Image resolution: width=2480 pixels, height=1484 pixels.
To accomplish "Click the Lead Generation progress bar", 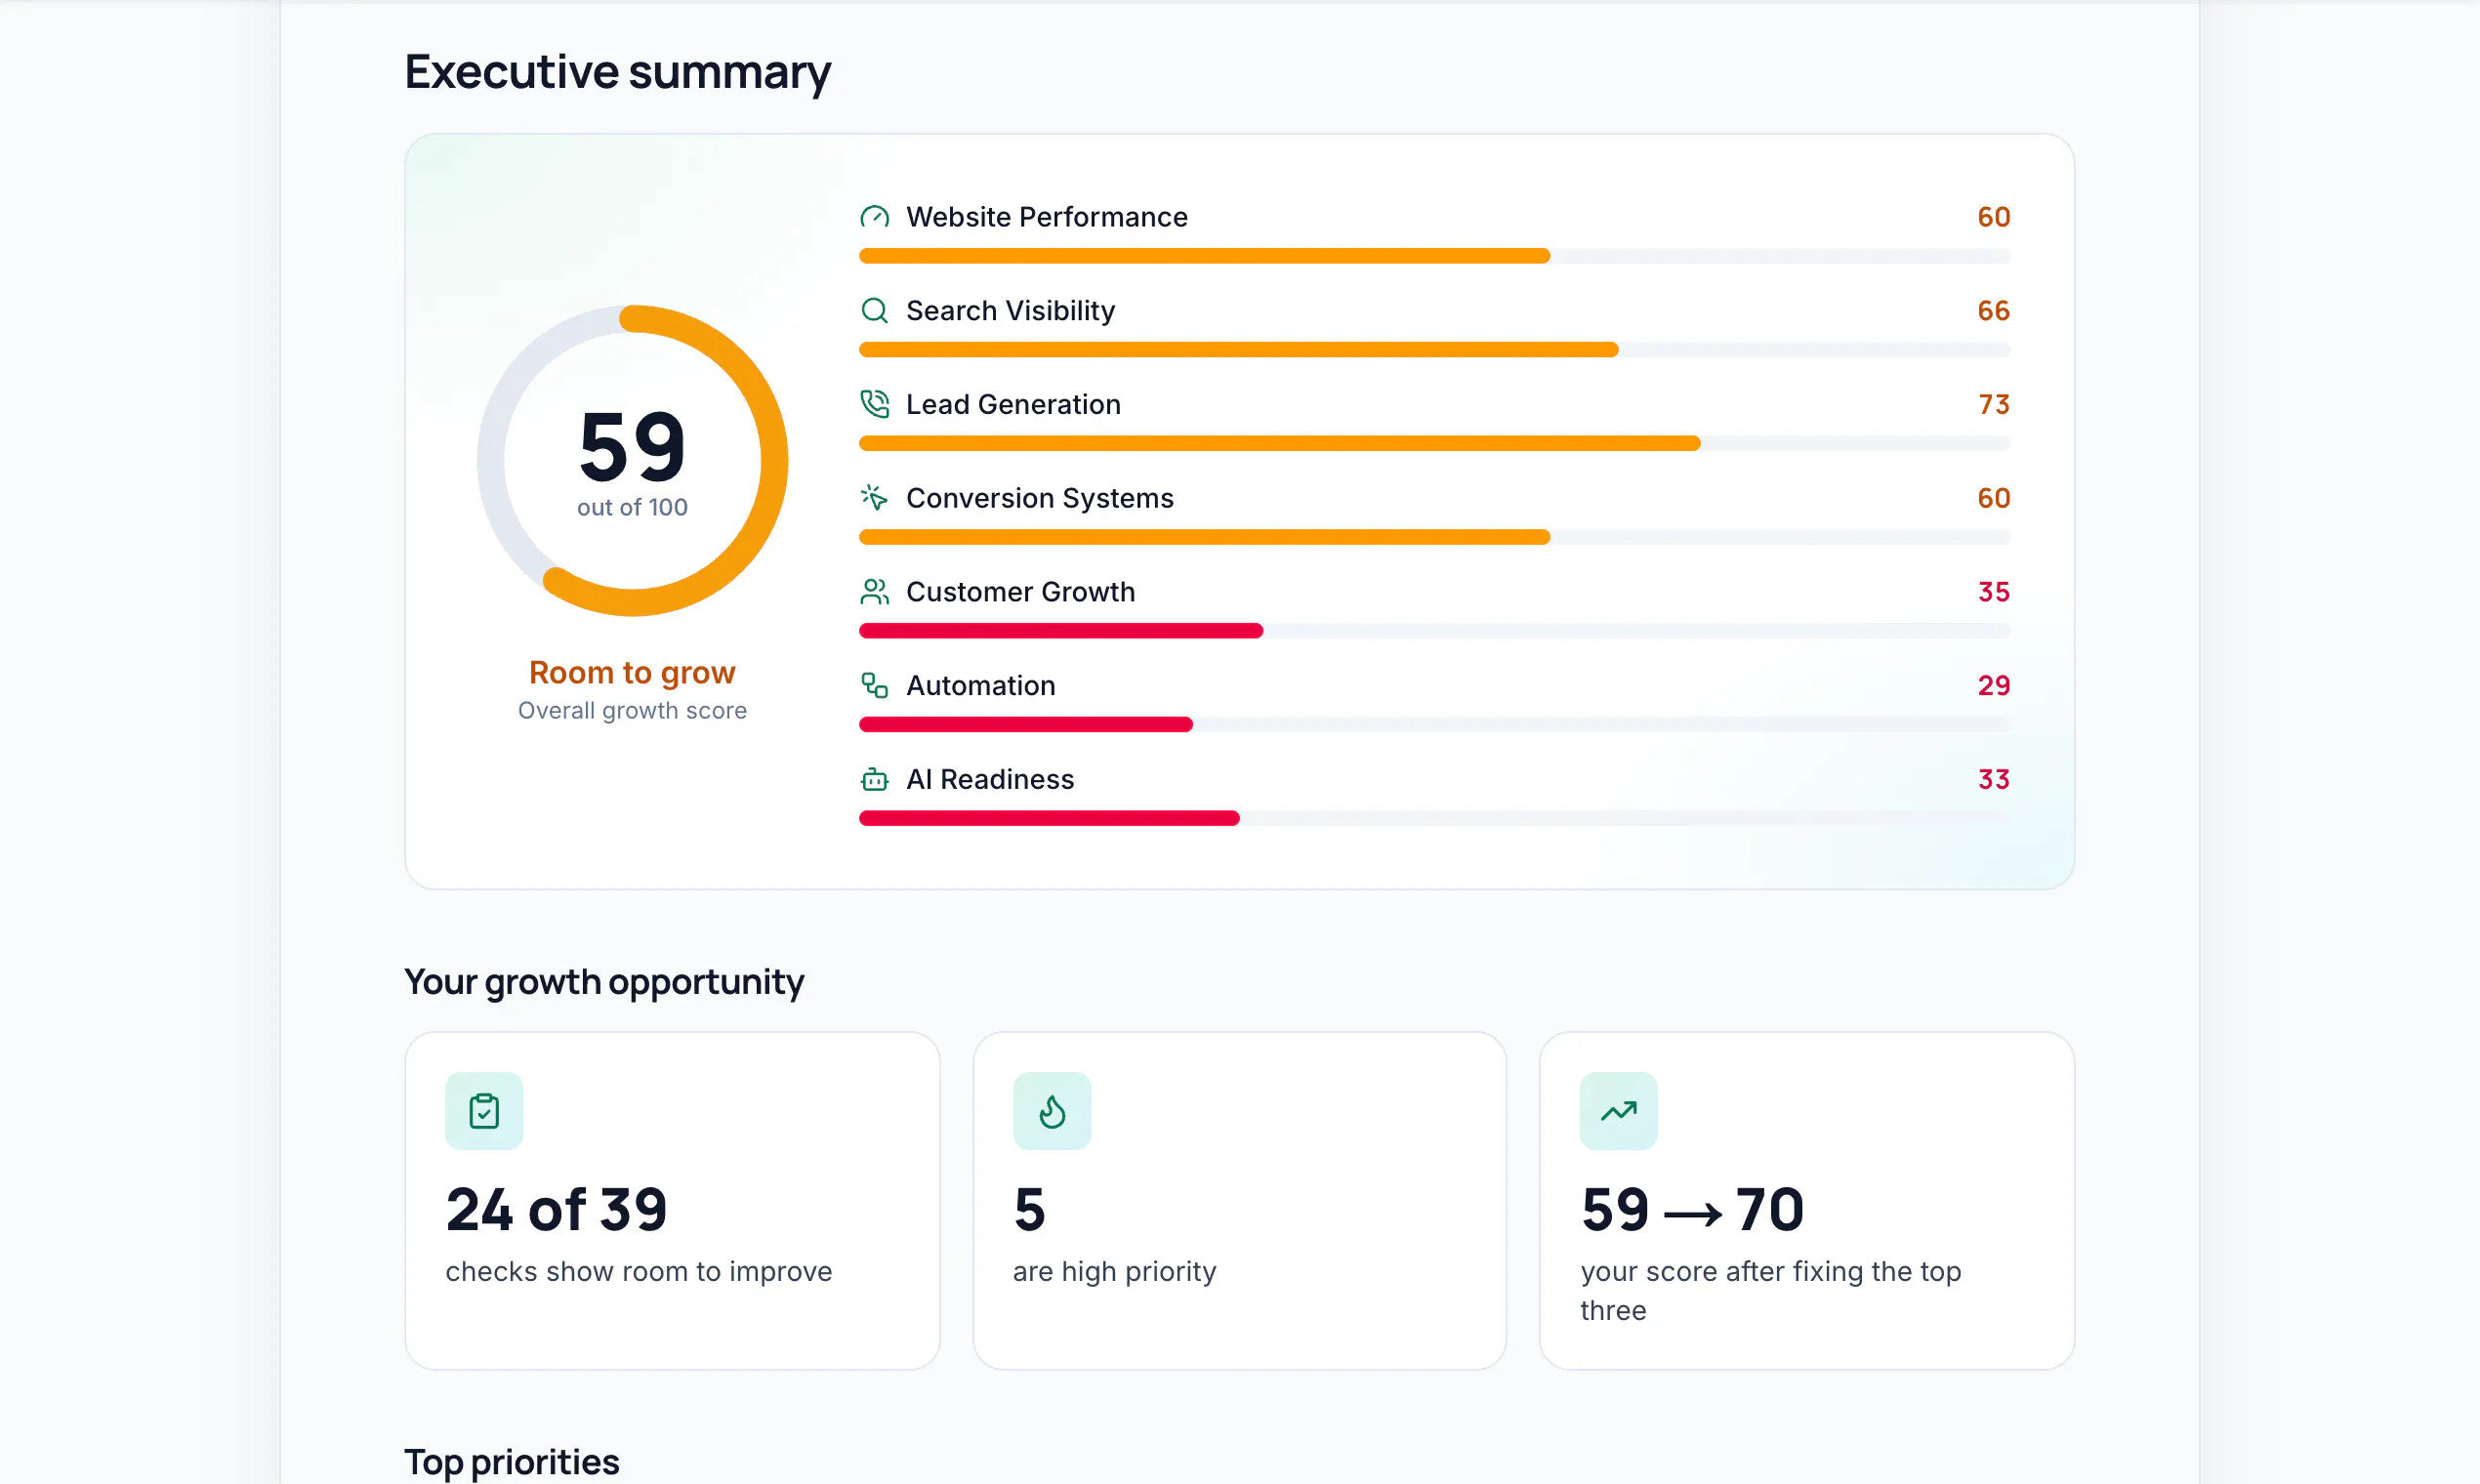I will pyautogui.click(x=1434, y=443).
